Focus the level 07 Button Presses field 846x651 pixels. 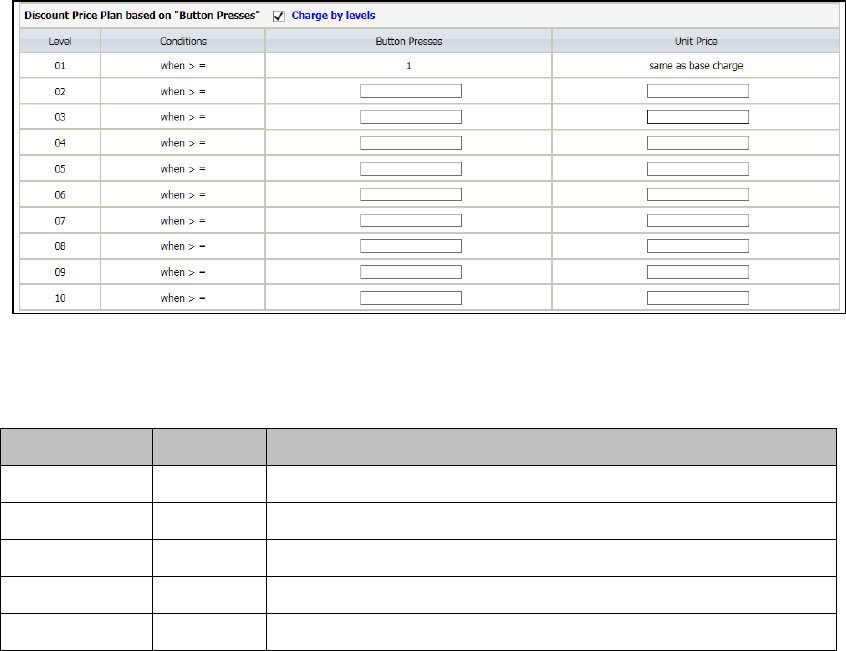click(x=411, y=221)
